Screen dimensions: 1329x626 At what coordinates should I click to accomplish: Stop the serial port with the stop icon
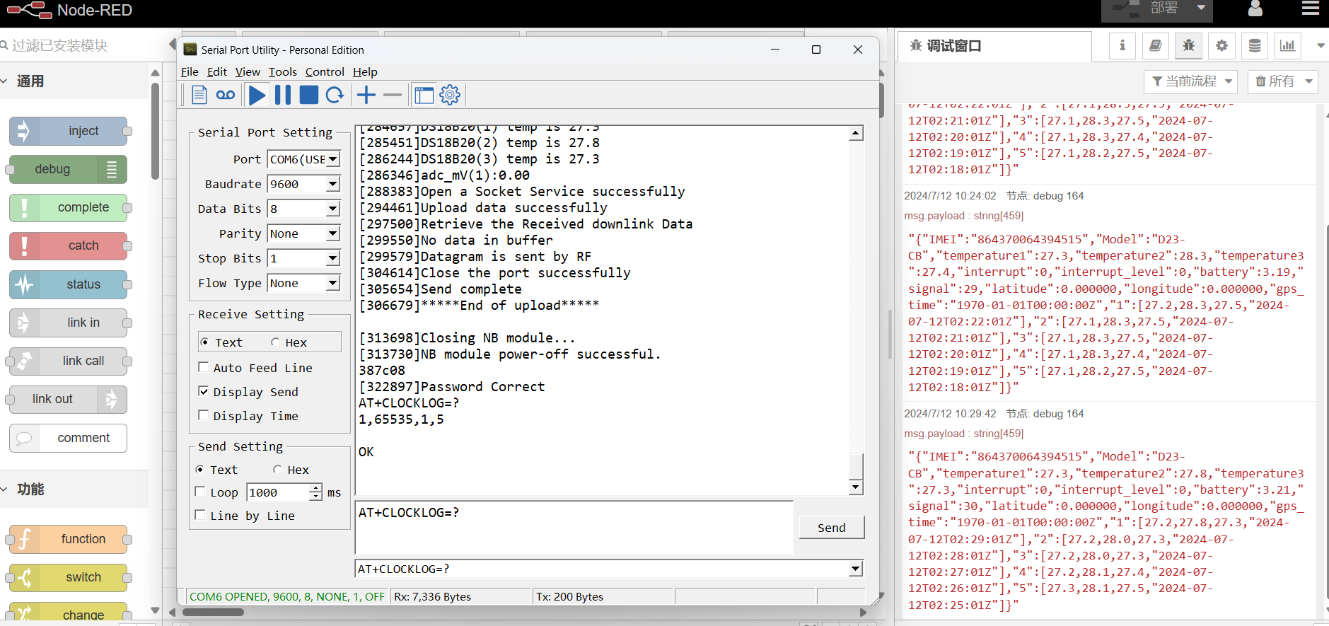309,95
